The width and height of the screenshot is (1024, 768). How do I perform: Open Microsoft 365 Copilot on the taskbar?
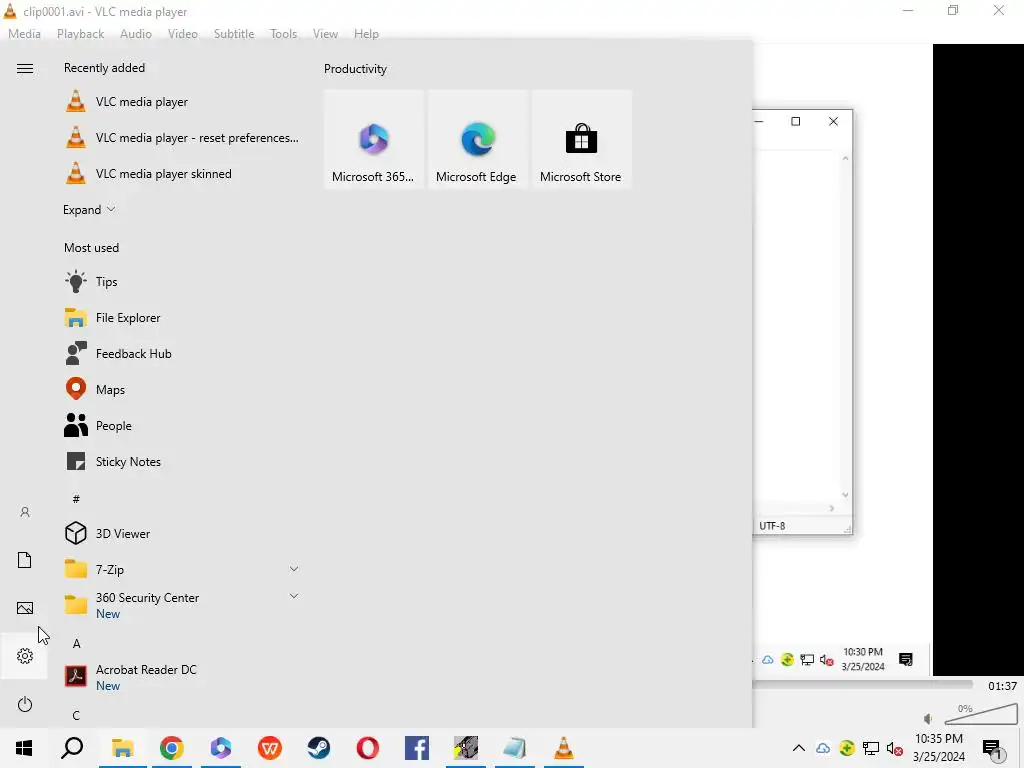(221, 748)
